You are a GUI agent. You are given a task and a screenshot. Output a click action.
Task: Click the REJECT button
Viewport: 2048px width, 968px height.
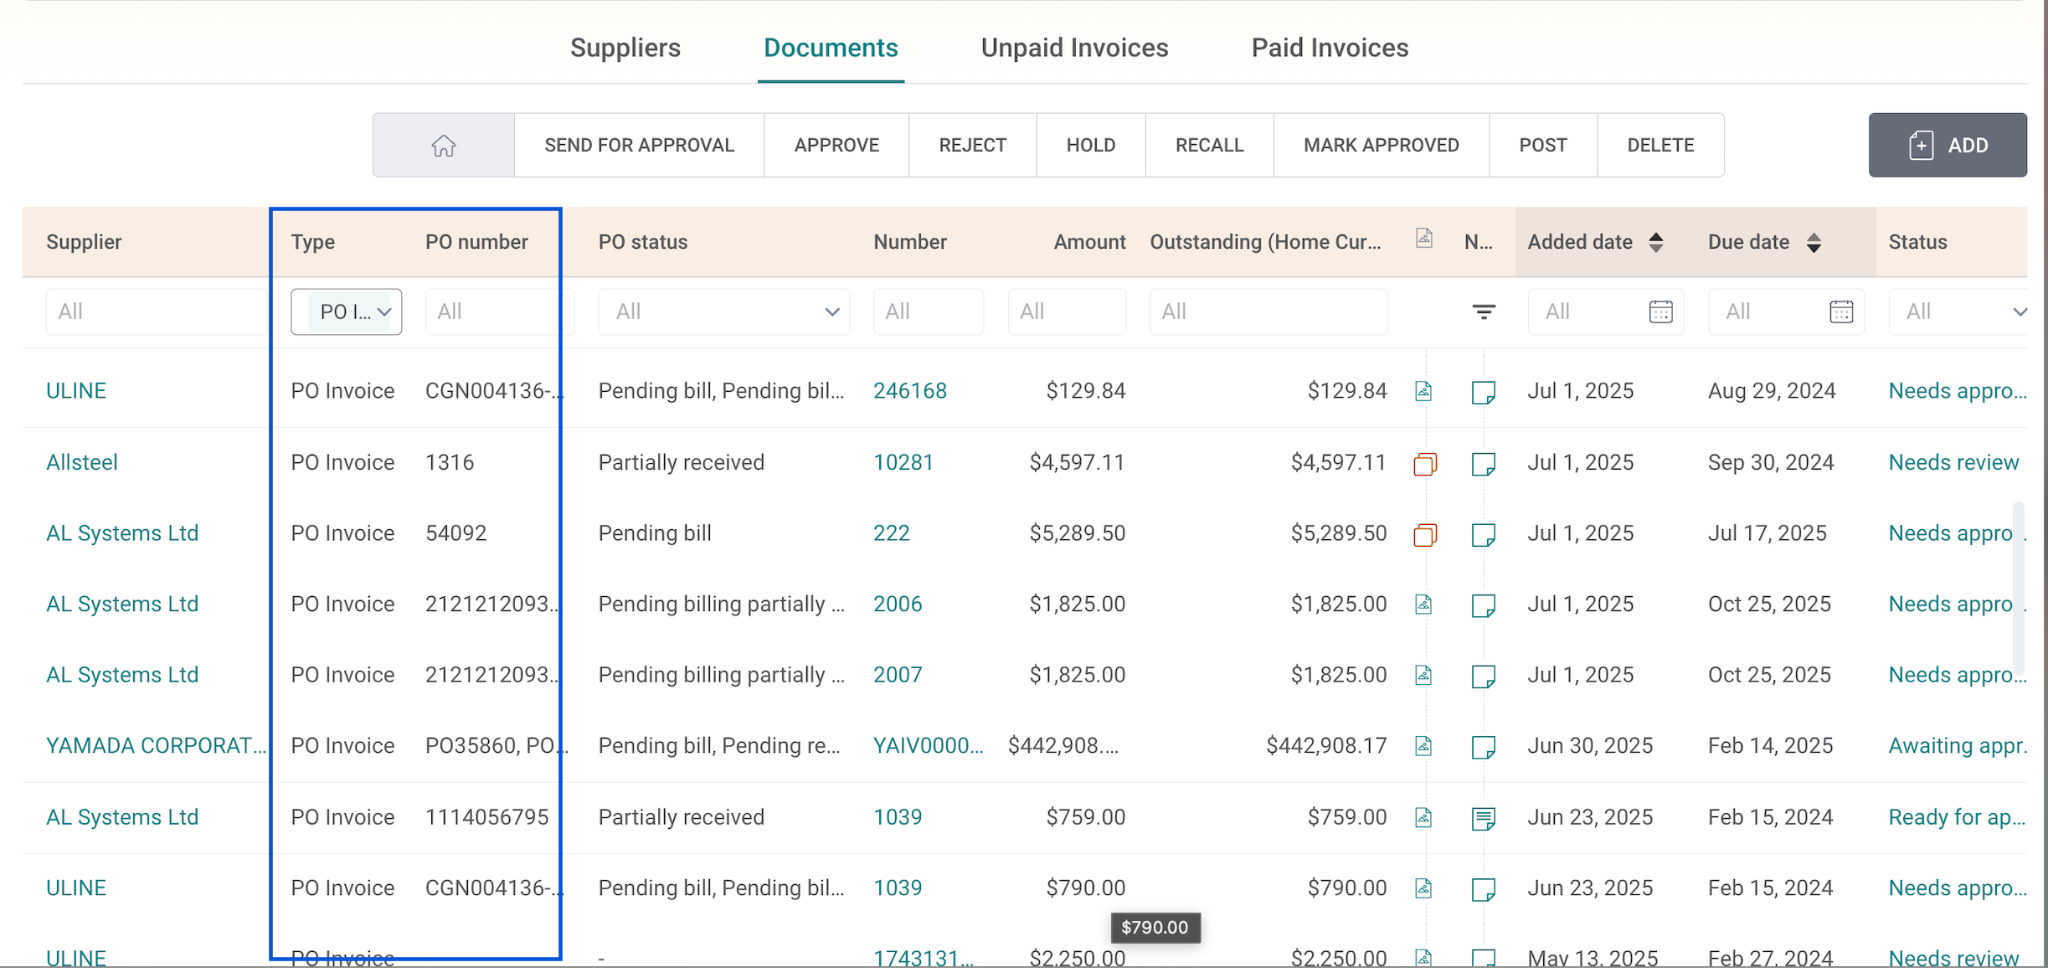pos(973,145)
